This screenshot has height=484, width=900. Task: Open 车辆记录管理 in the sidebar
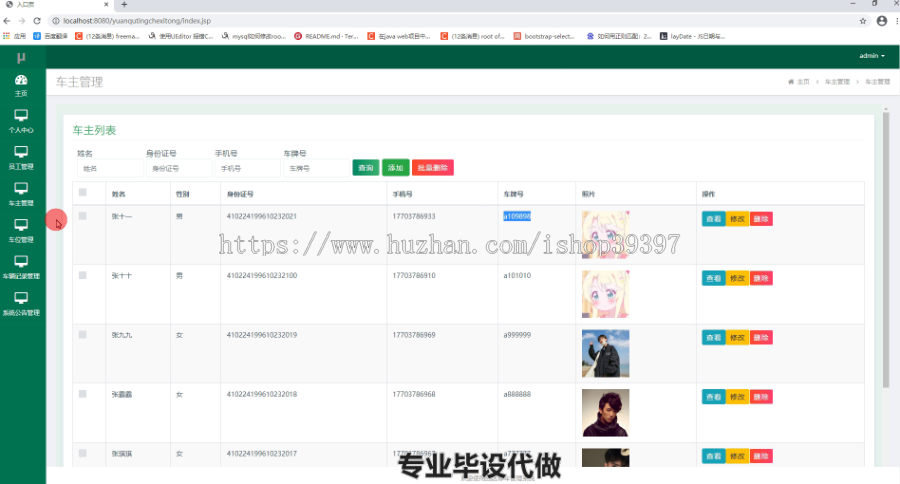coord(21,268)
